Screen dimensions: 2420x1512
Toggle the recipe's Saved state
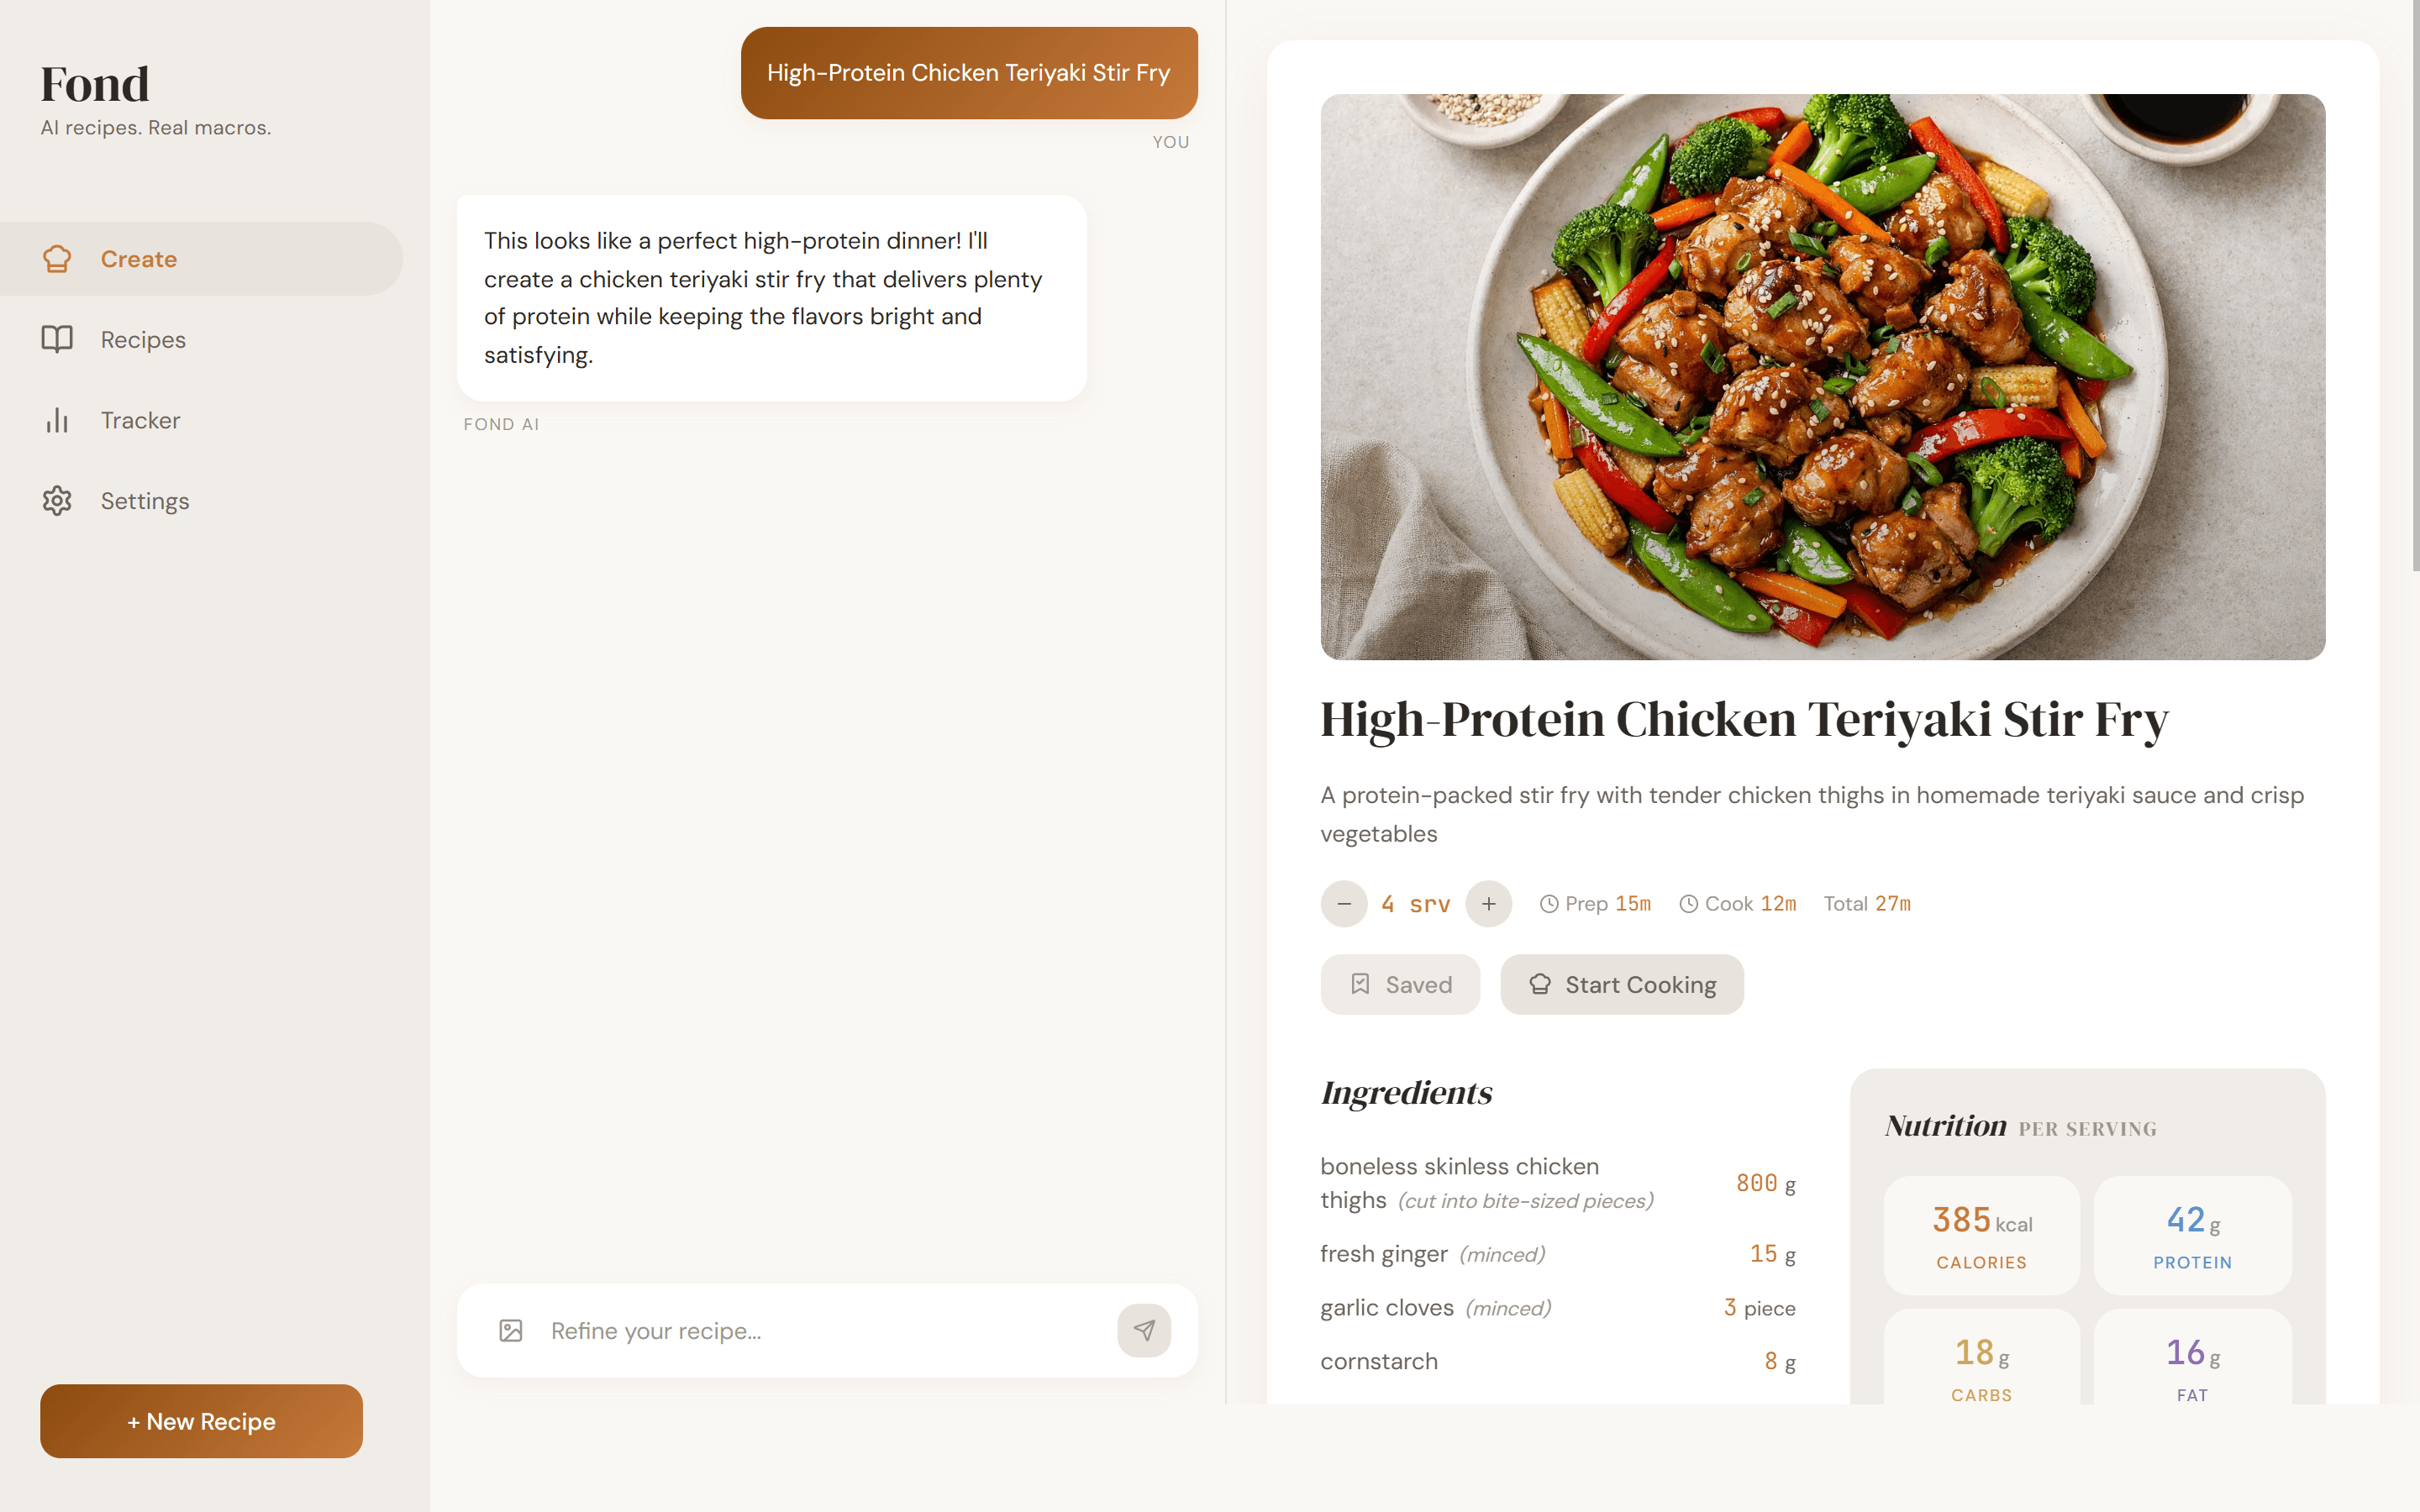[1400, 984]
